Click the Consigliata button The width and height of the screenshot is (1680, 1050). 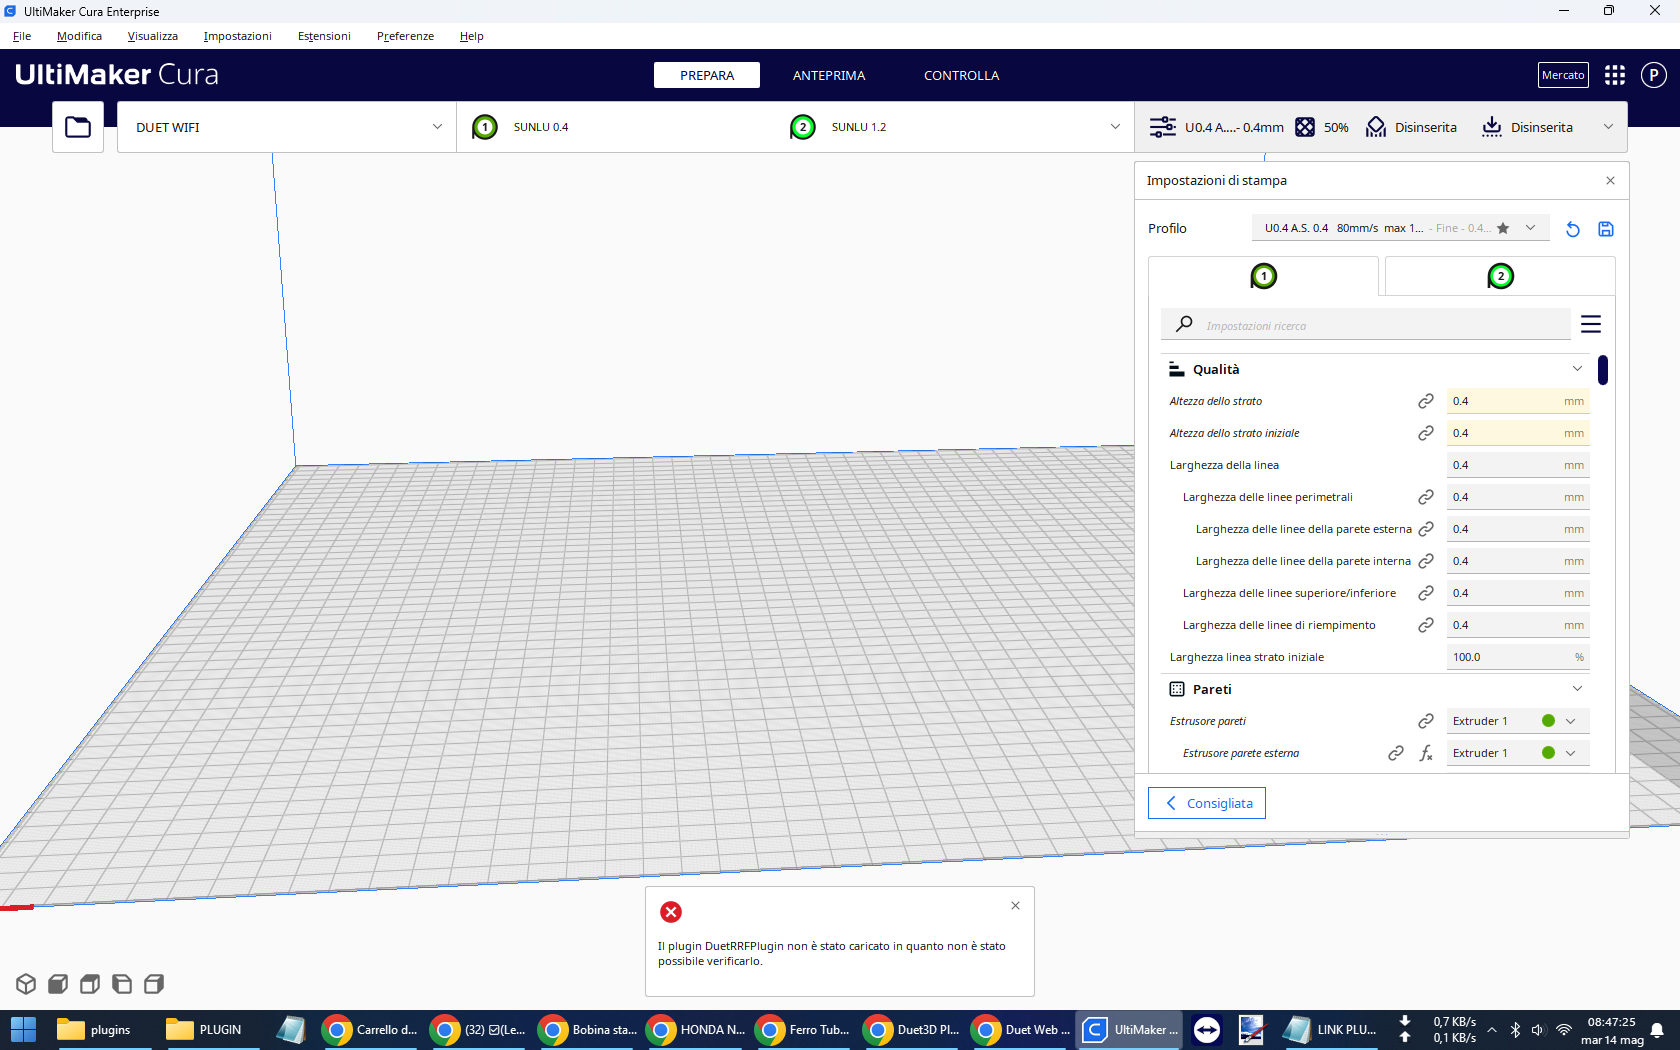point(1207,803)
